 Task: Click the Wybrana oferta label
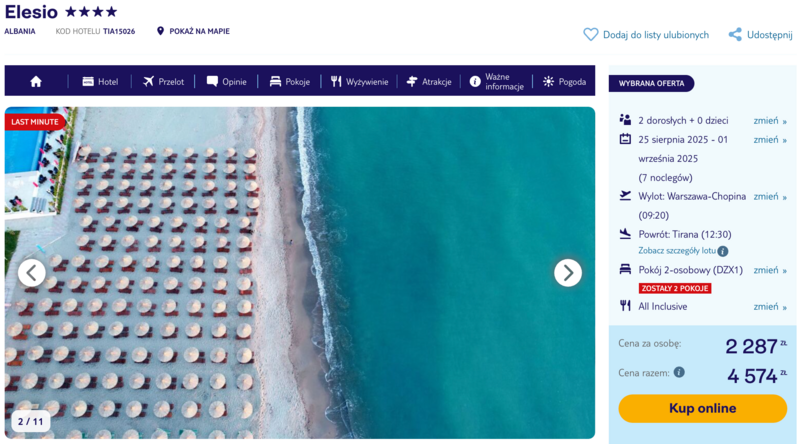(651, 83)
